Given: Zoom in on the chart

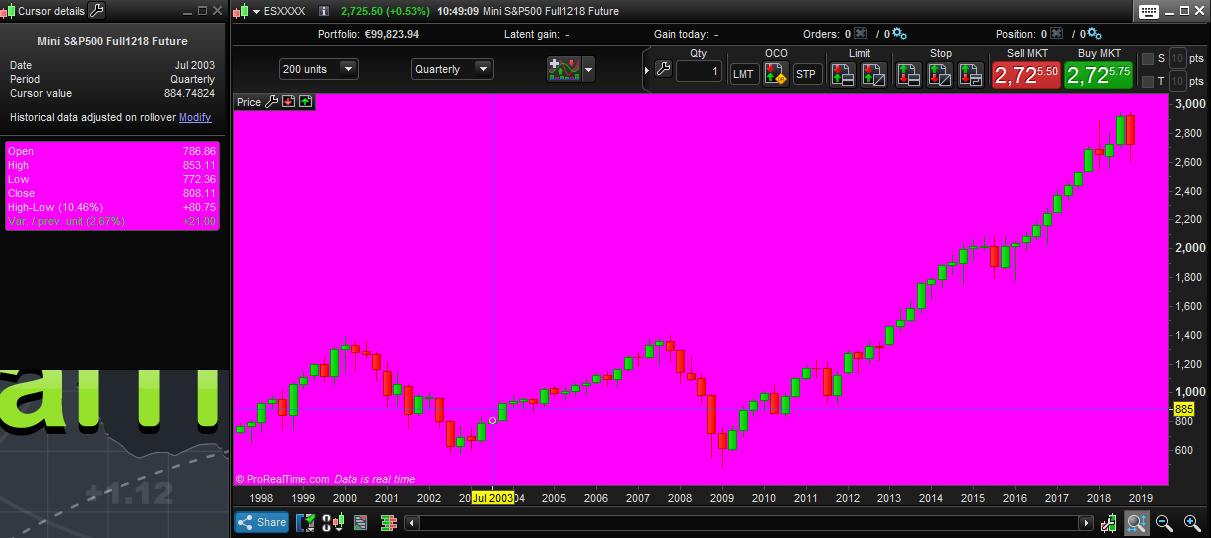Looking at the screenshot, I should [1192, 522].
